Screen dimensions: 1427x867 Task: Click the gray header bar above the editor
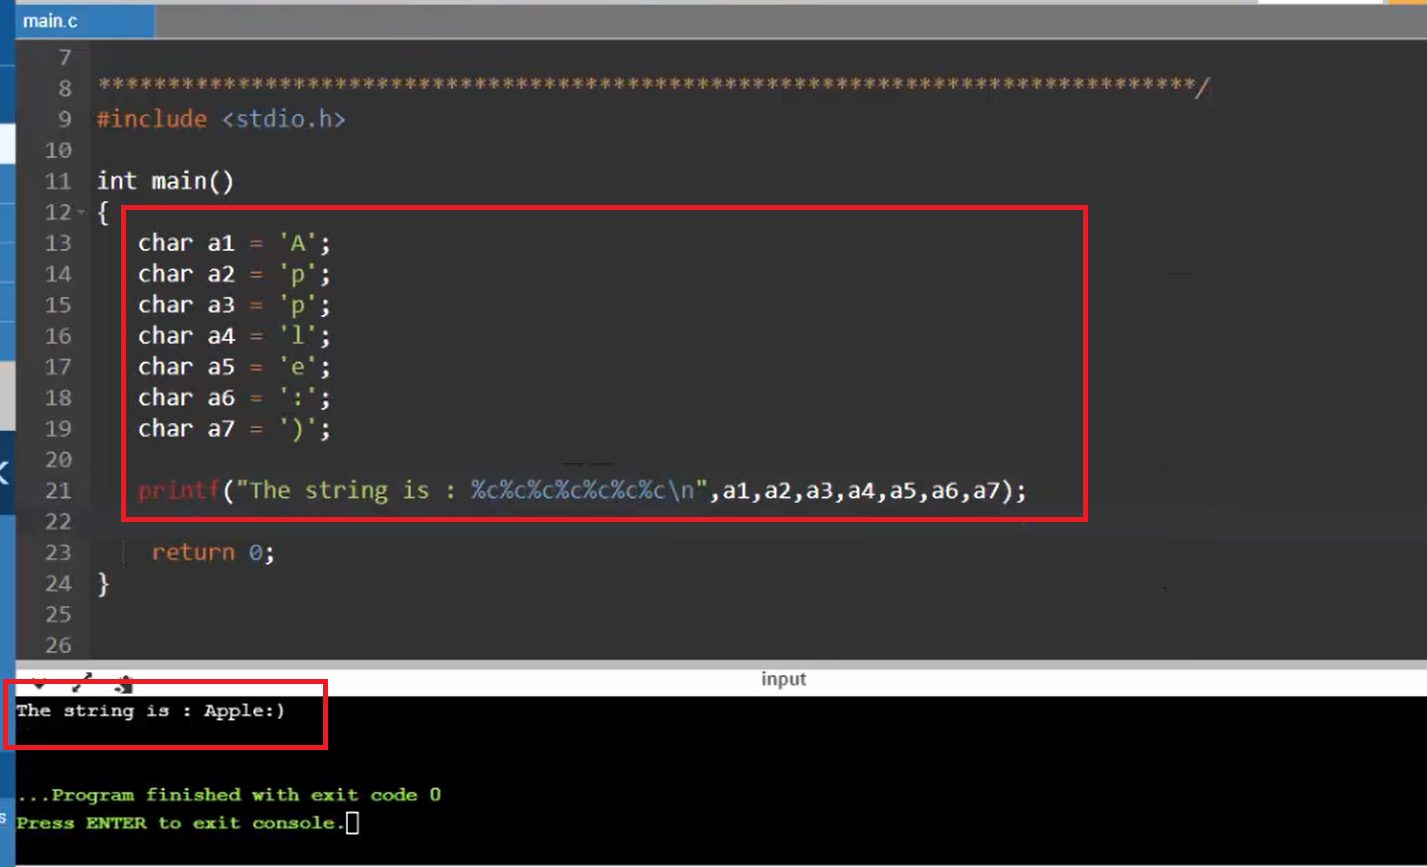[x=700, y=19]
